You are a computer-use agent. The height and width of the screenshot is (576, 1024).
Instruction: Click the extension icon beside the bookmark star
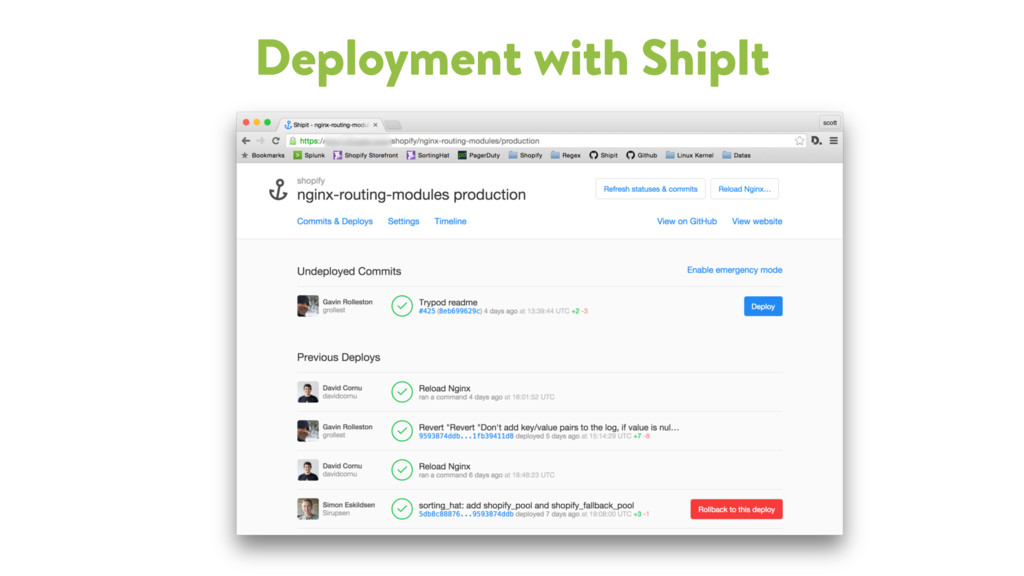pos(816,140)
